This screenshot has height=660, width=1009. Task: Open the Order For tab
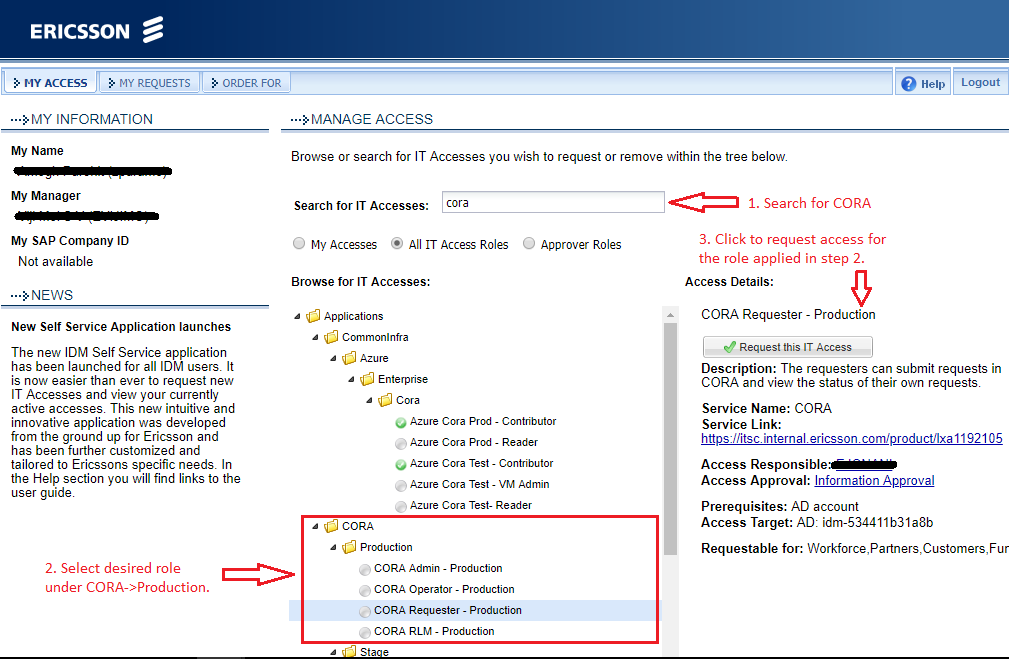pos(246,83)
